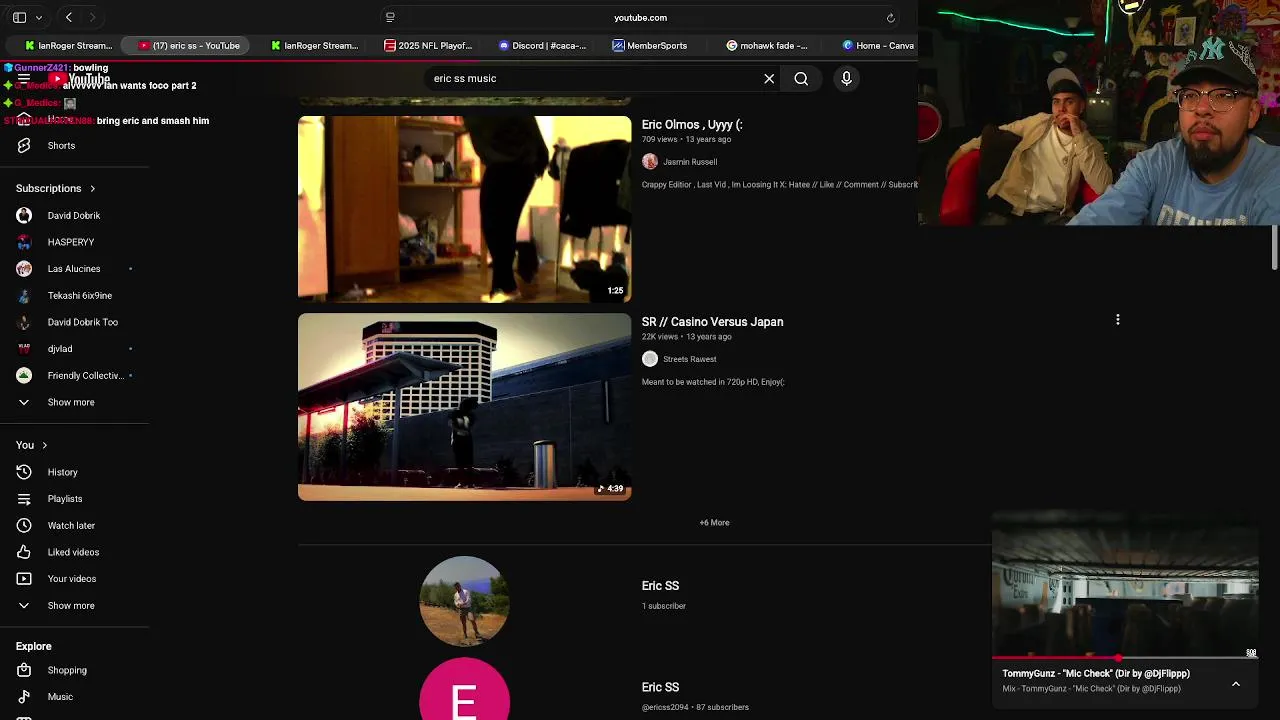1280x720 pixels.
Task: Open the sidebar button dropdown arrow
Action: 39,18
